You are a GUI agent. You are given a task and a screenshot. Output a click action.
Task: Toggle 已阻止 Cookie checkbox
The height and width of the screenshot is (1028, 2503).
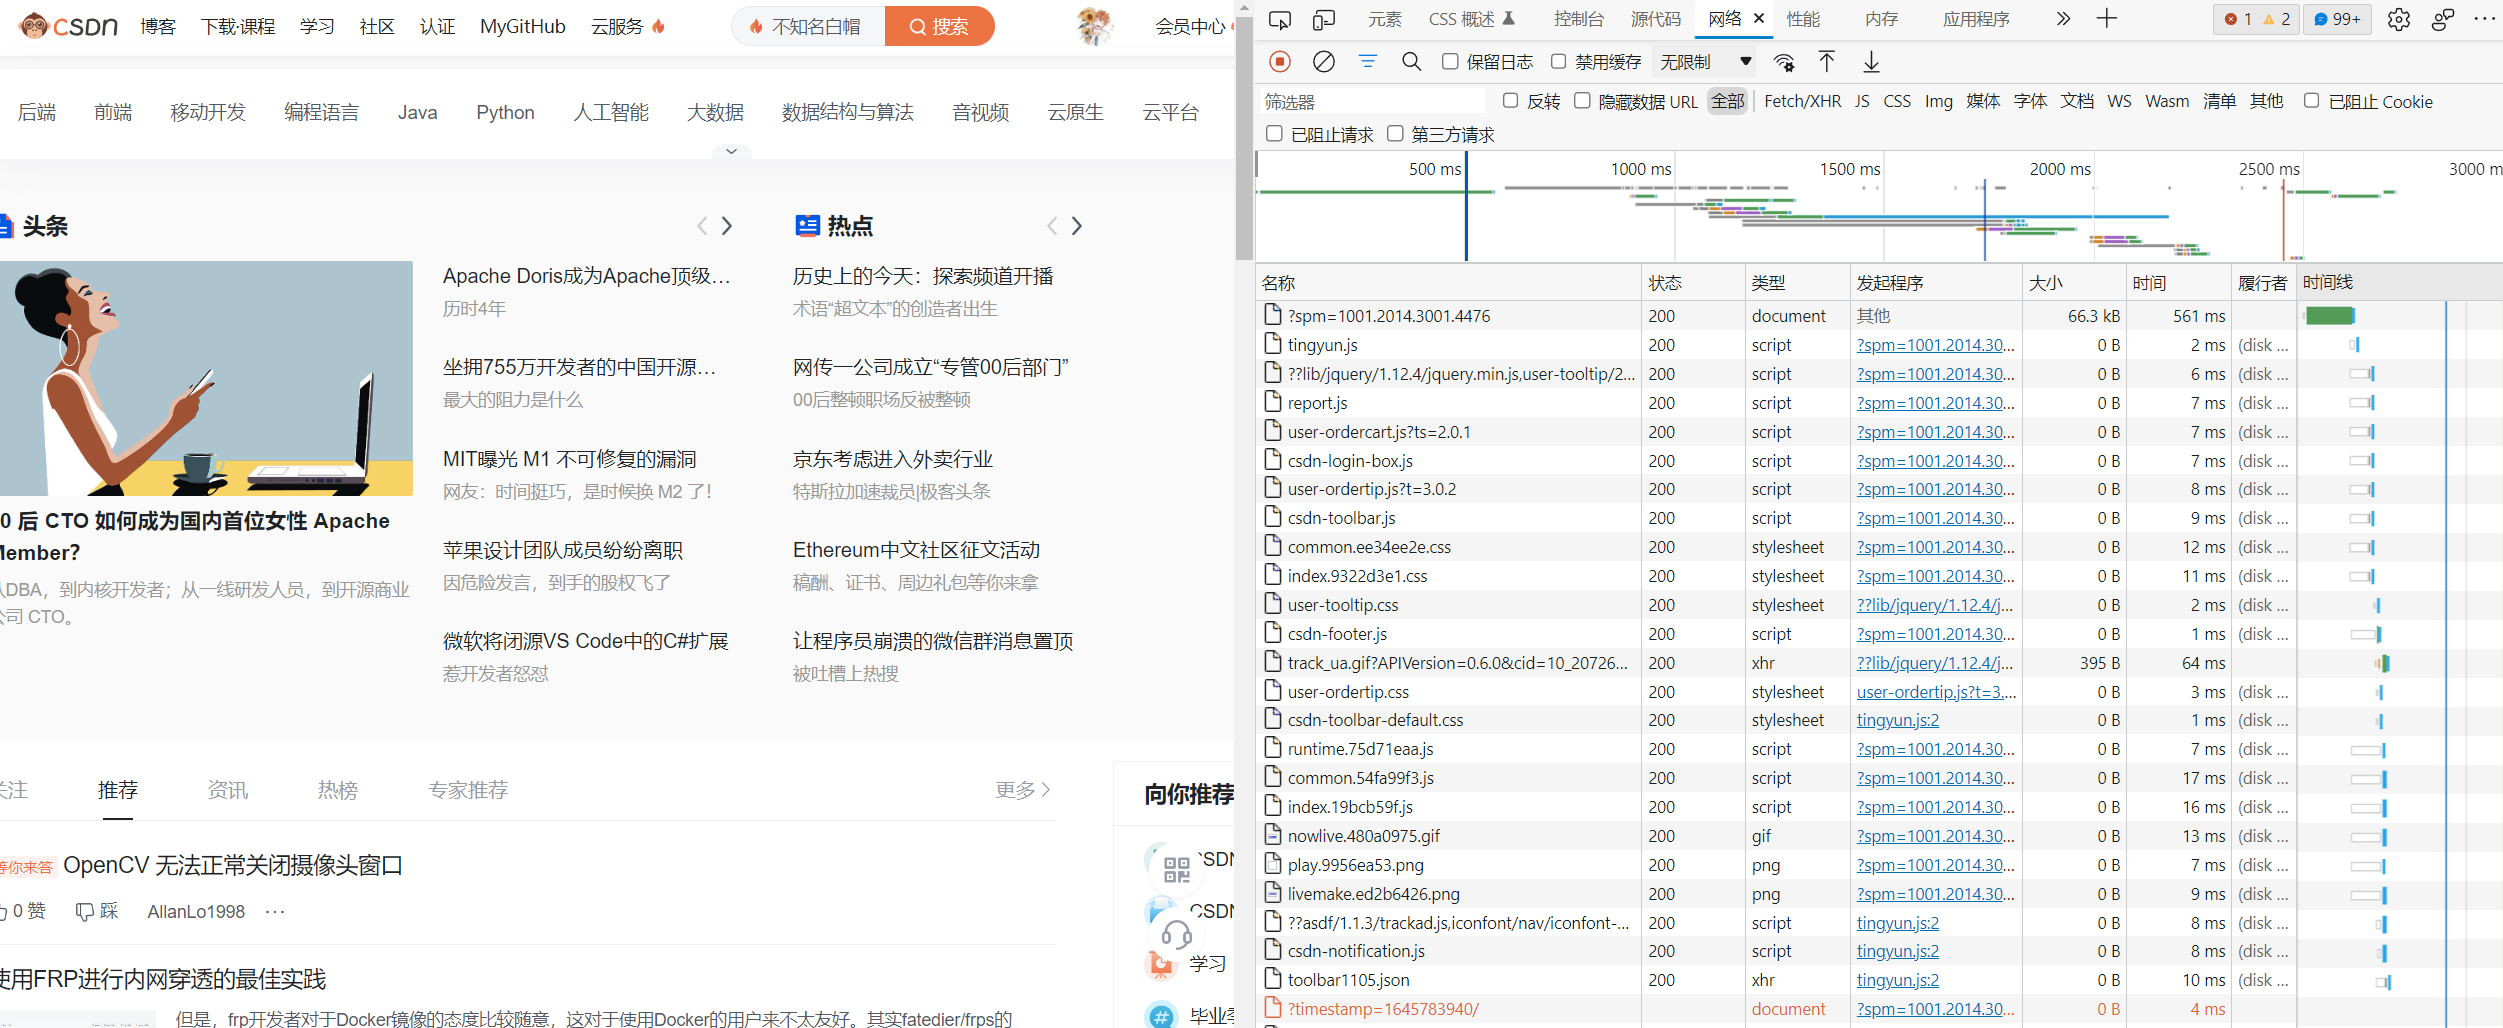pyautogui.click(x=2311, y=101)
